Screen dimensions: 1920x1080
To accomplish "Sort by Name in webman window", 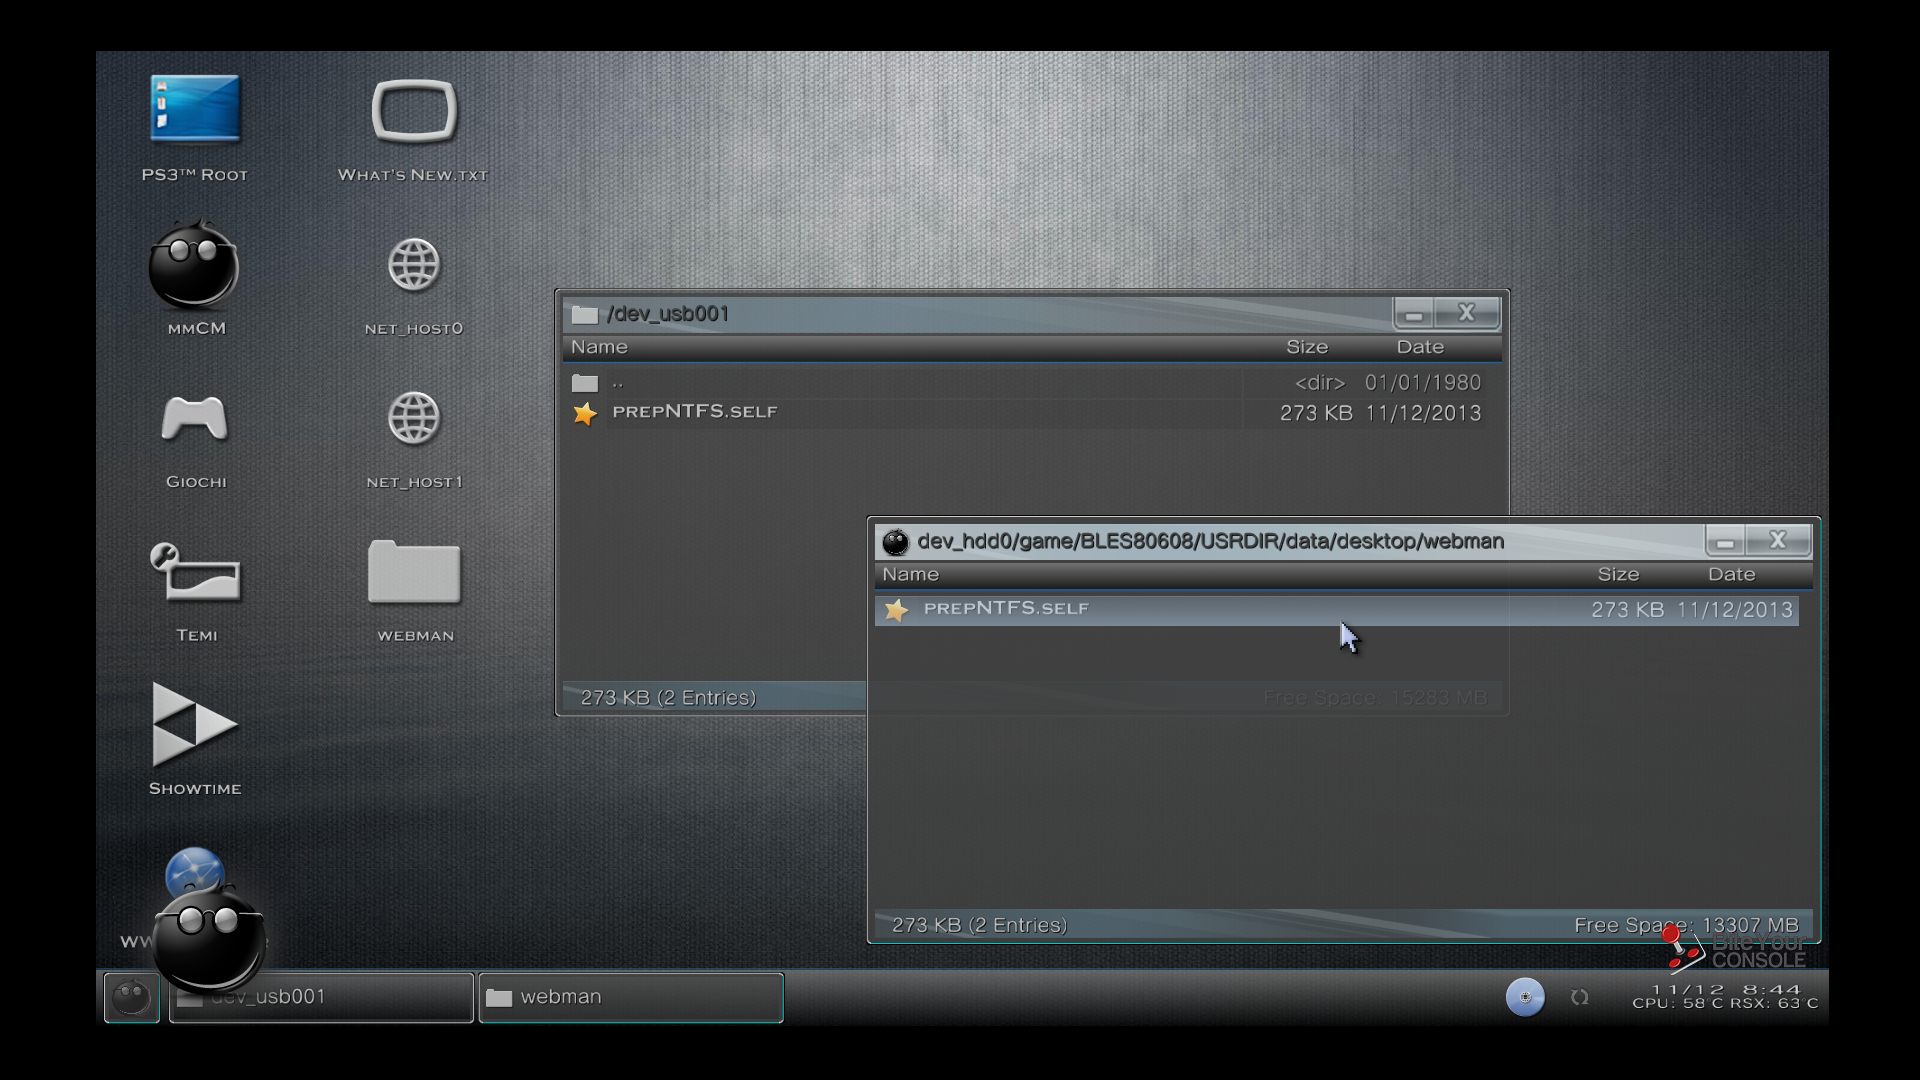I will [910, 575].
